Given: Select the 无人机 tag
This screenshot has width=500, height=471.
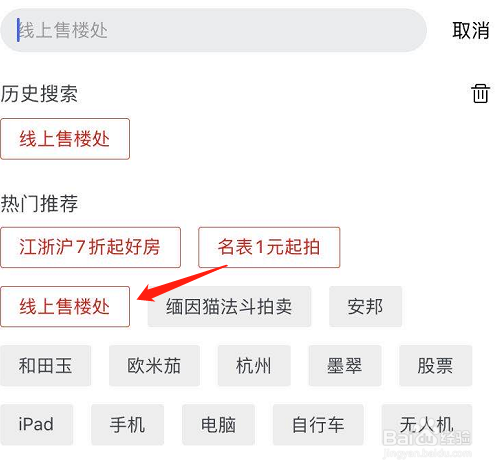Looking at the screenshot, I should [427, 425].
